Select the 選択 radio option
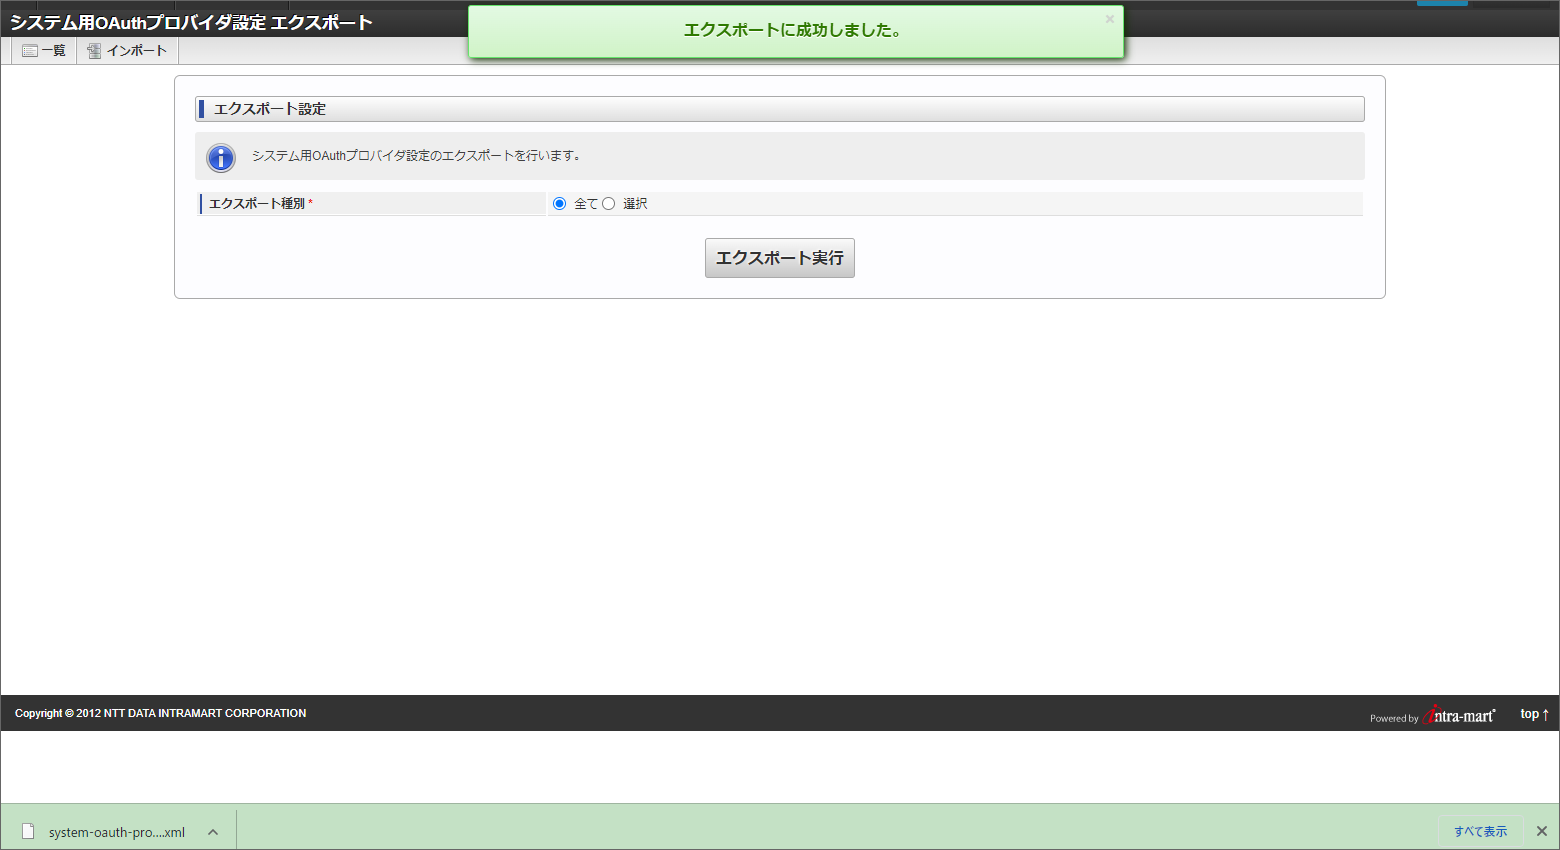Viewport: 1560px width, 850px height. point(608,204)
